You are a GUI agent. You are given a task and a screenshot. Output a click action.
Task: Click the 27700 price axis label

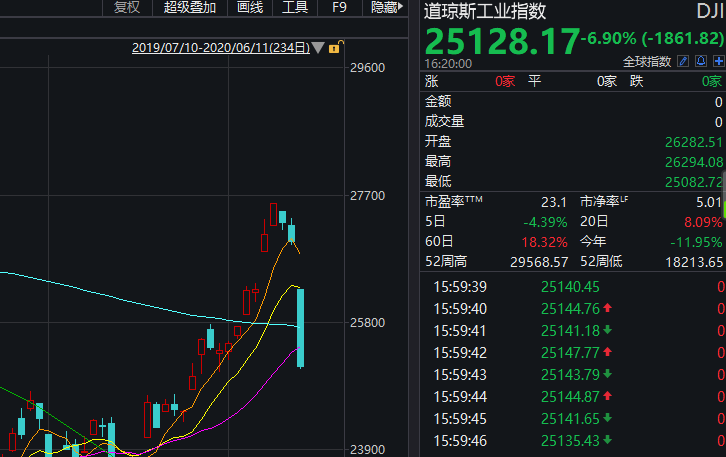pos(368,196)
